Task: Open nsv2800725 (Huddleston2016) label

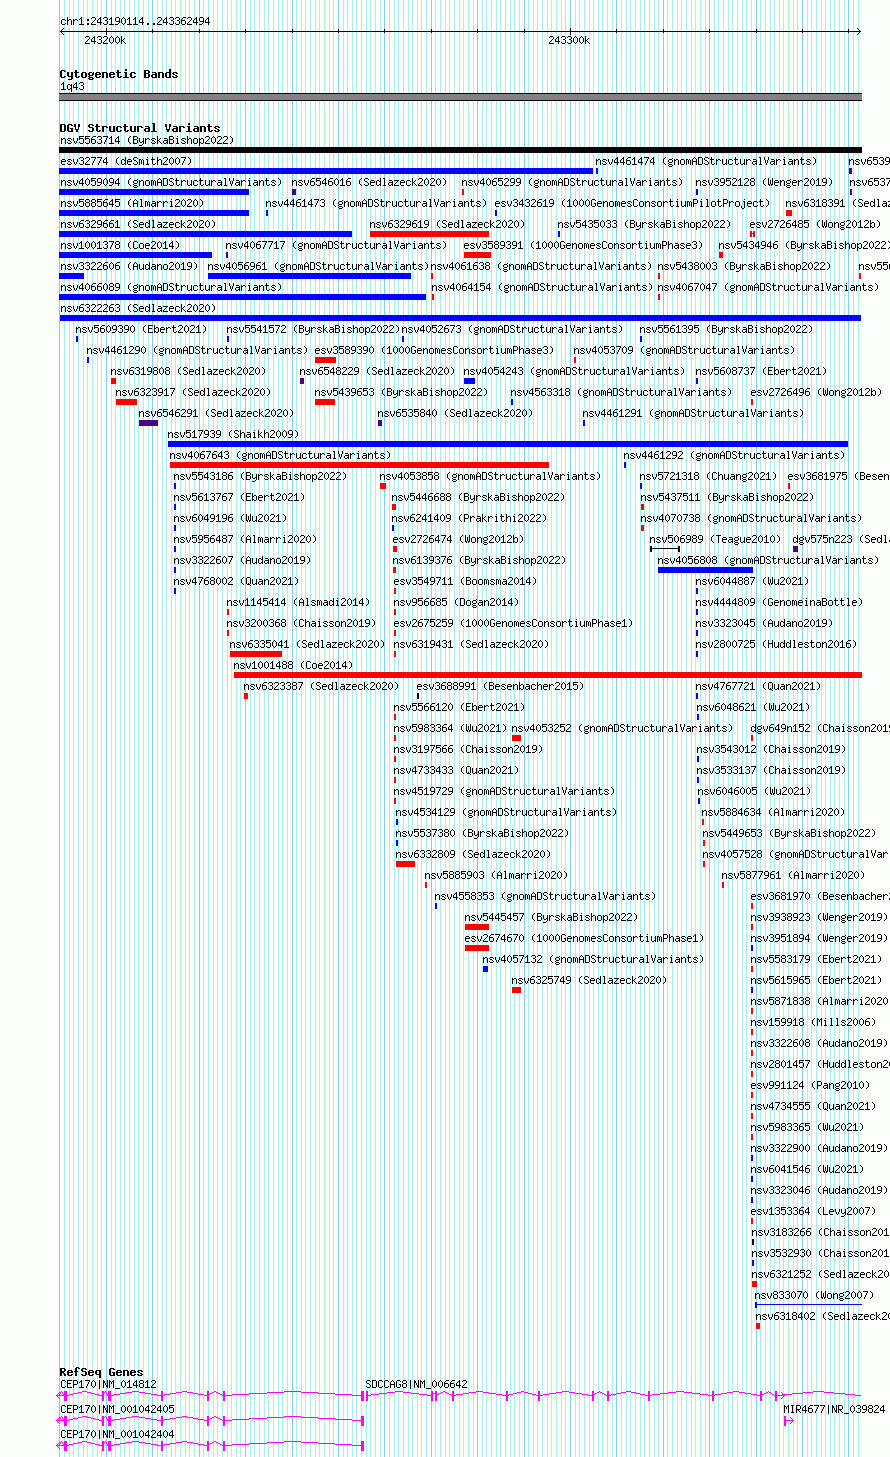Action: coord(776,644)
